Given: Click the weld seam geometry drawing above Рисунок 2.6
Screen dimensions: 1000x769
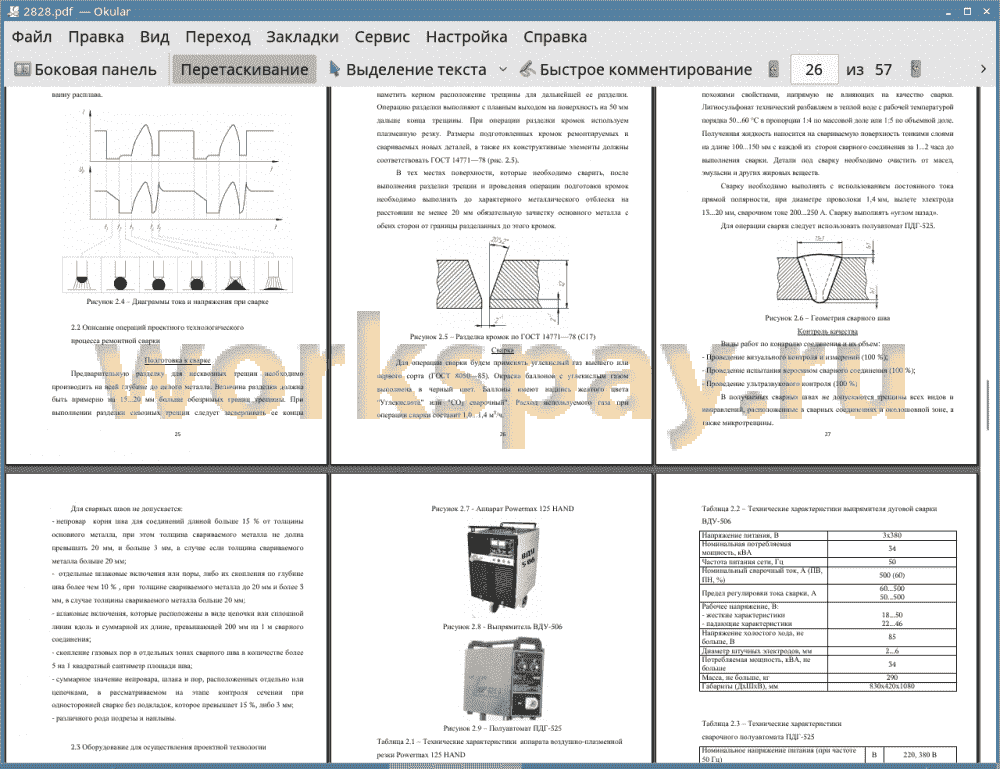Looking at the screenshot, I should (x=825, y=270).
